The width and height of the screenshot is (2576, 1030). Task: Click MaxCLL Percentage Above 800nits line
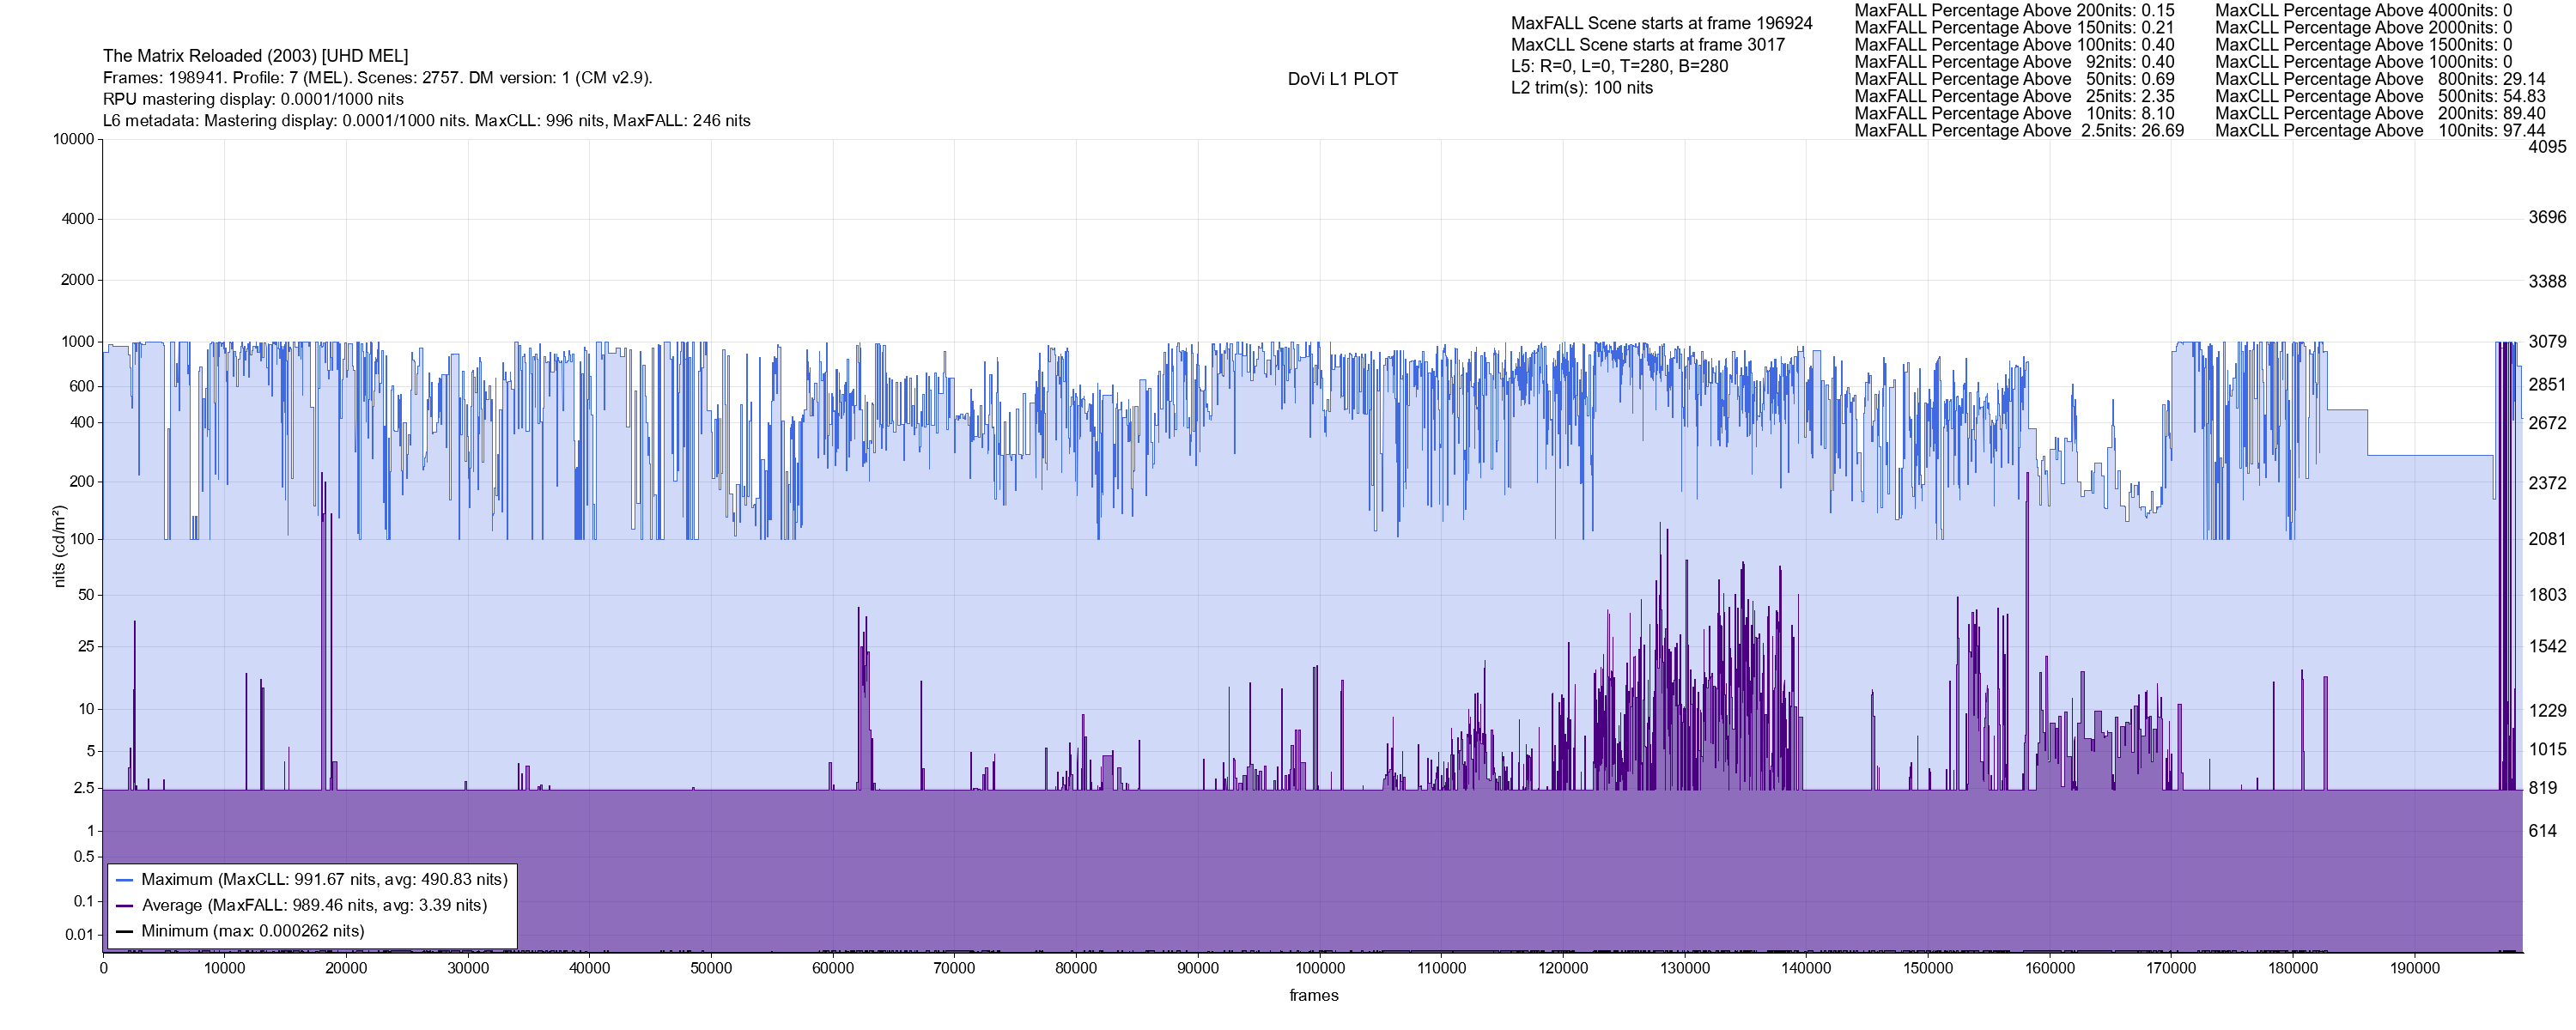point(2379,79)
